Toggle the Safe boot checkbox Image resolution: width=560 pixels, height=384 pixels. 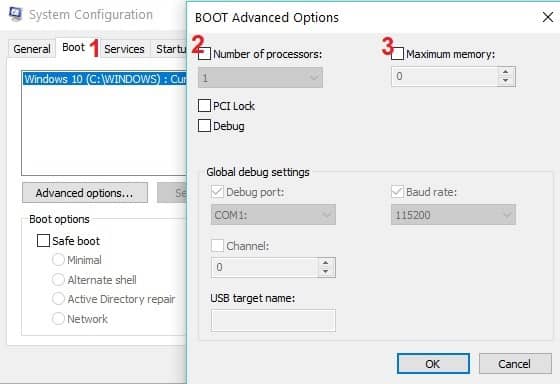(x=43, y=240)
